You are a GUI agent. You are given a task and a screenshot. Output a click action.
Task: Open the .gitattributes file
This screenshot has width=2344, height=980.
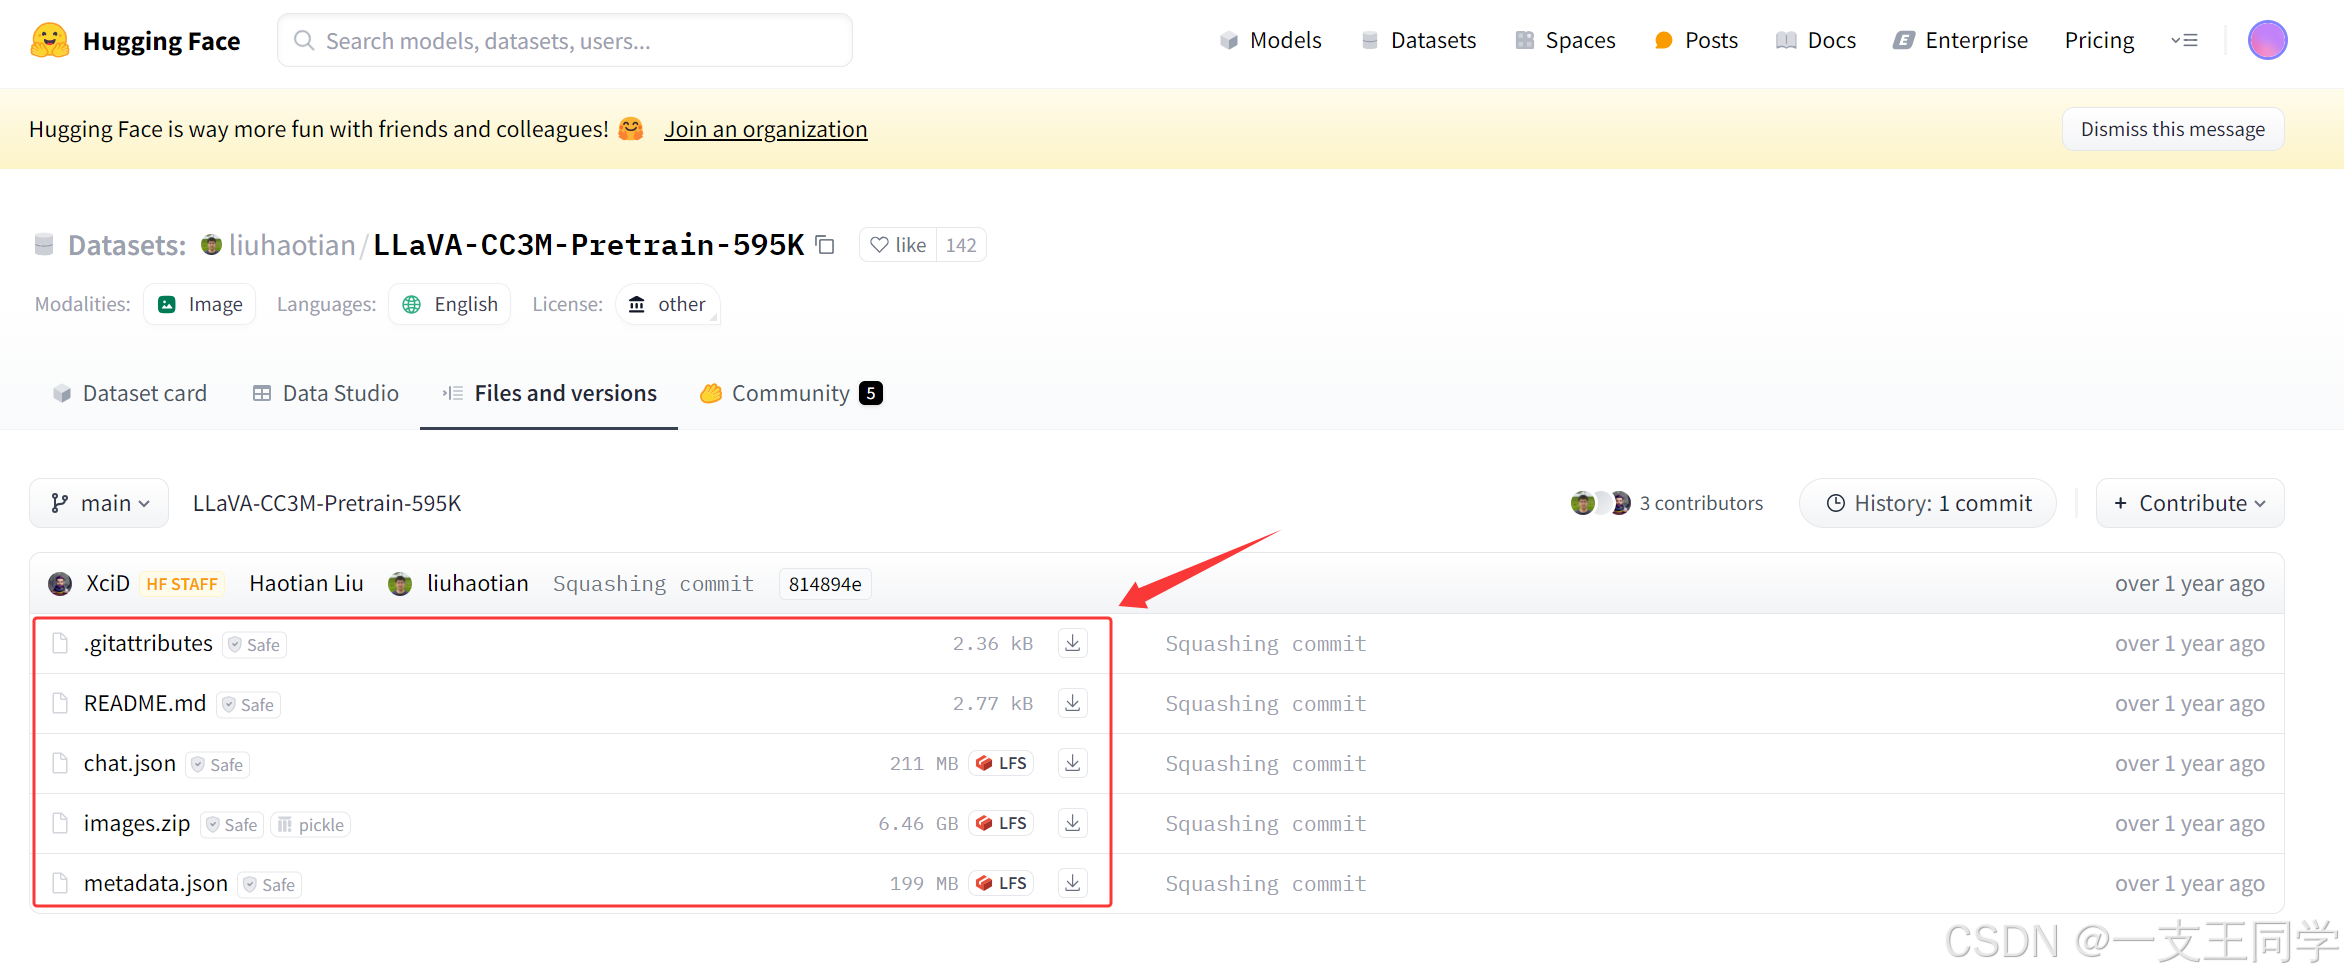(x=148, y=643)
